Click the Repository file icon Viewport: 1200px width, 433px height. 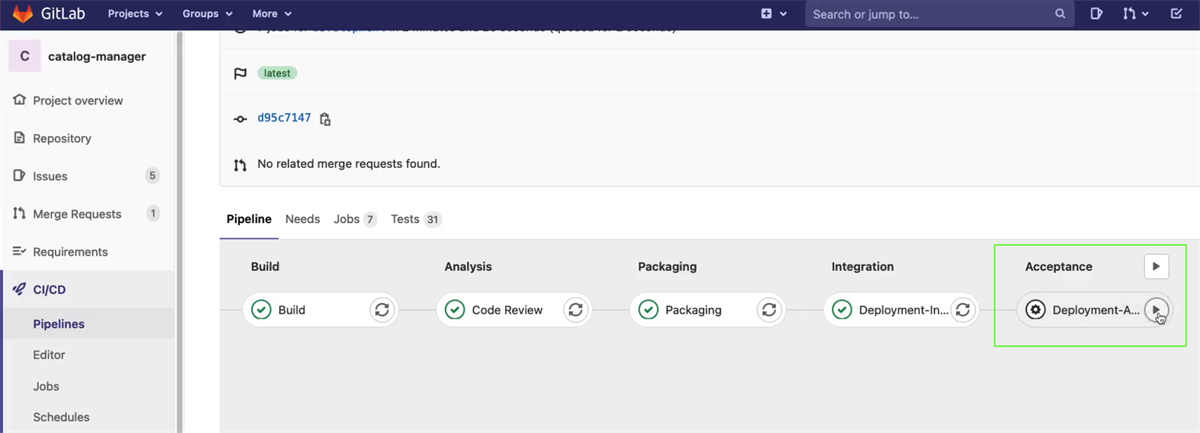(x=18, y=138)
